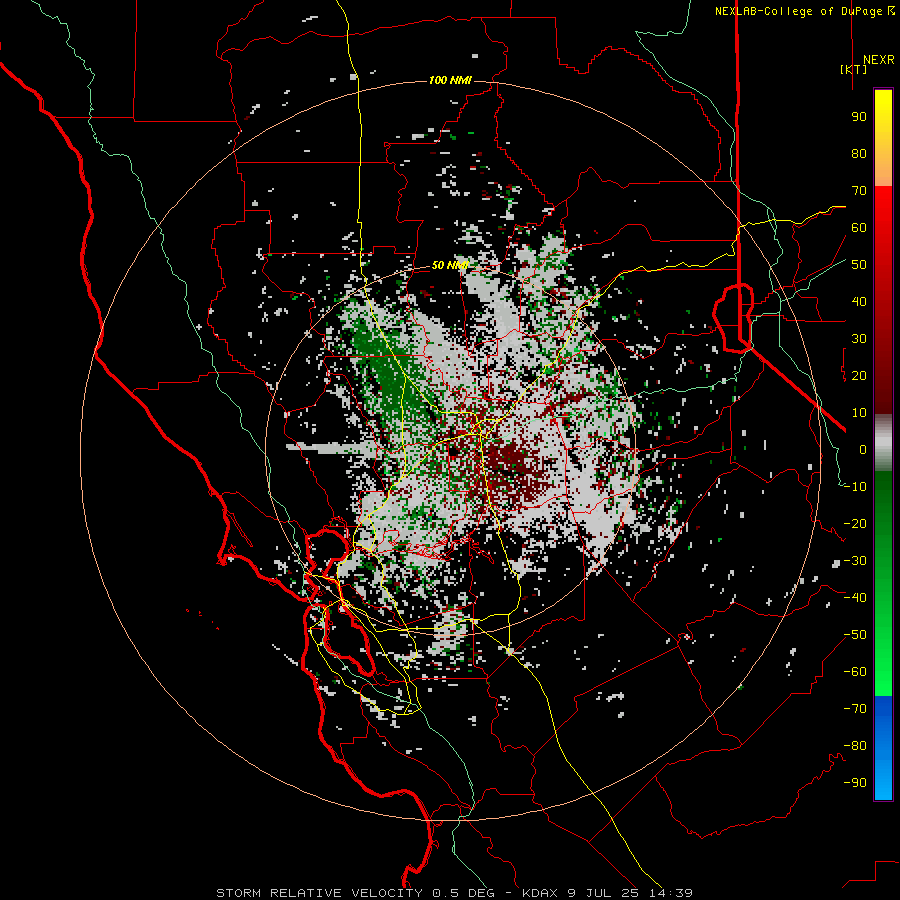Click the -90 scale value
This screenshot has width=900, height=900.
855,783
